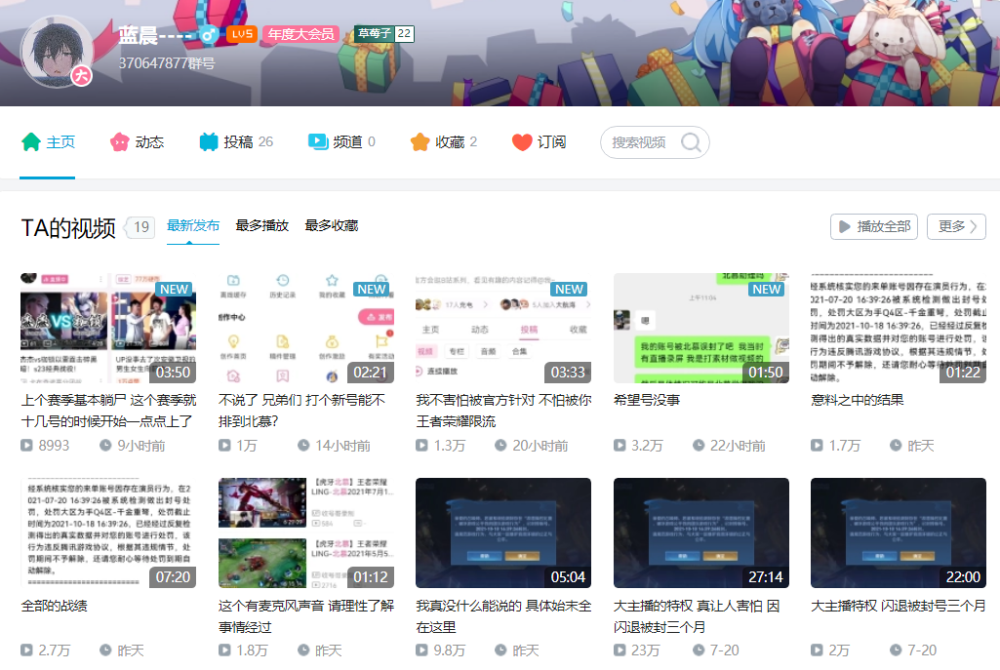Image resolution: width=1000 pixels, height=670 pixels.
Task: Click the 草莓子 fan medal badge
Action: [x=385, y=34]
